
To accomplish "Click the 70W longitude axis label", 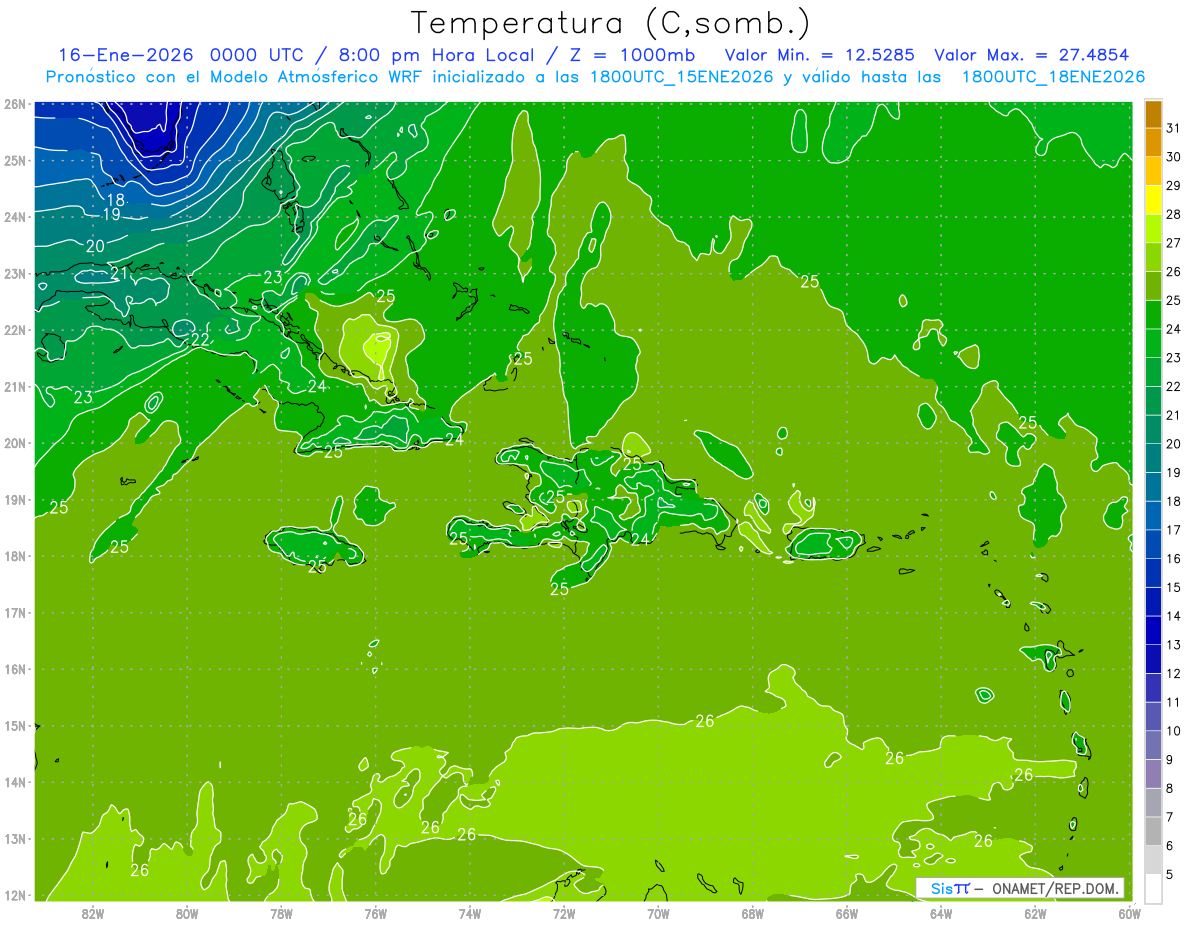I will 658,913.
